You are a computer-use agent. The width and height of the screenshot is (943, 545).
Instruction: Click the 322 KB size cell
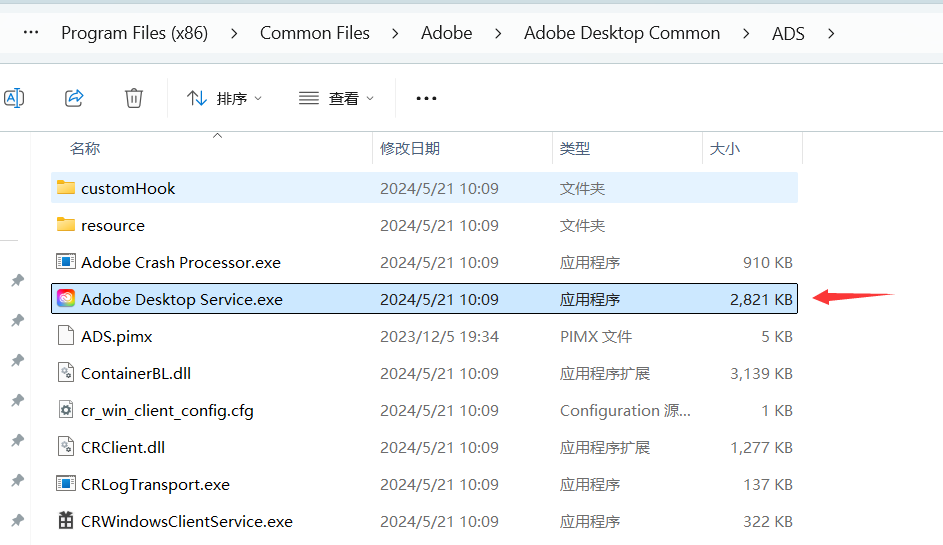pos(767,522)
